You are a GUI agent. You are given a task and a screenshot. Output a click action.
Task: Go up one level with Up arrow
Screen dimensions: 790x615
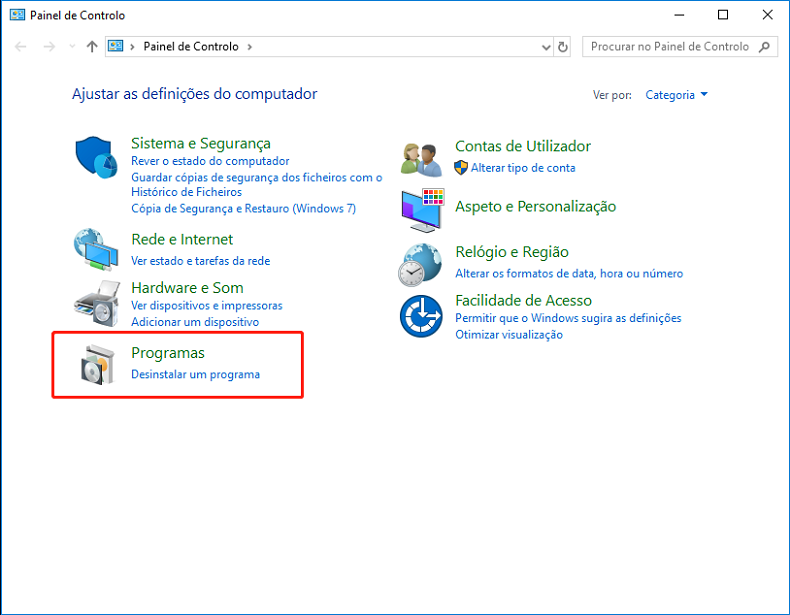92,47
